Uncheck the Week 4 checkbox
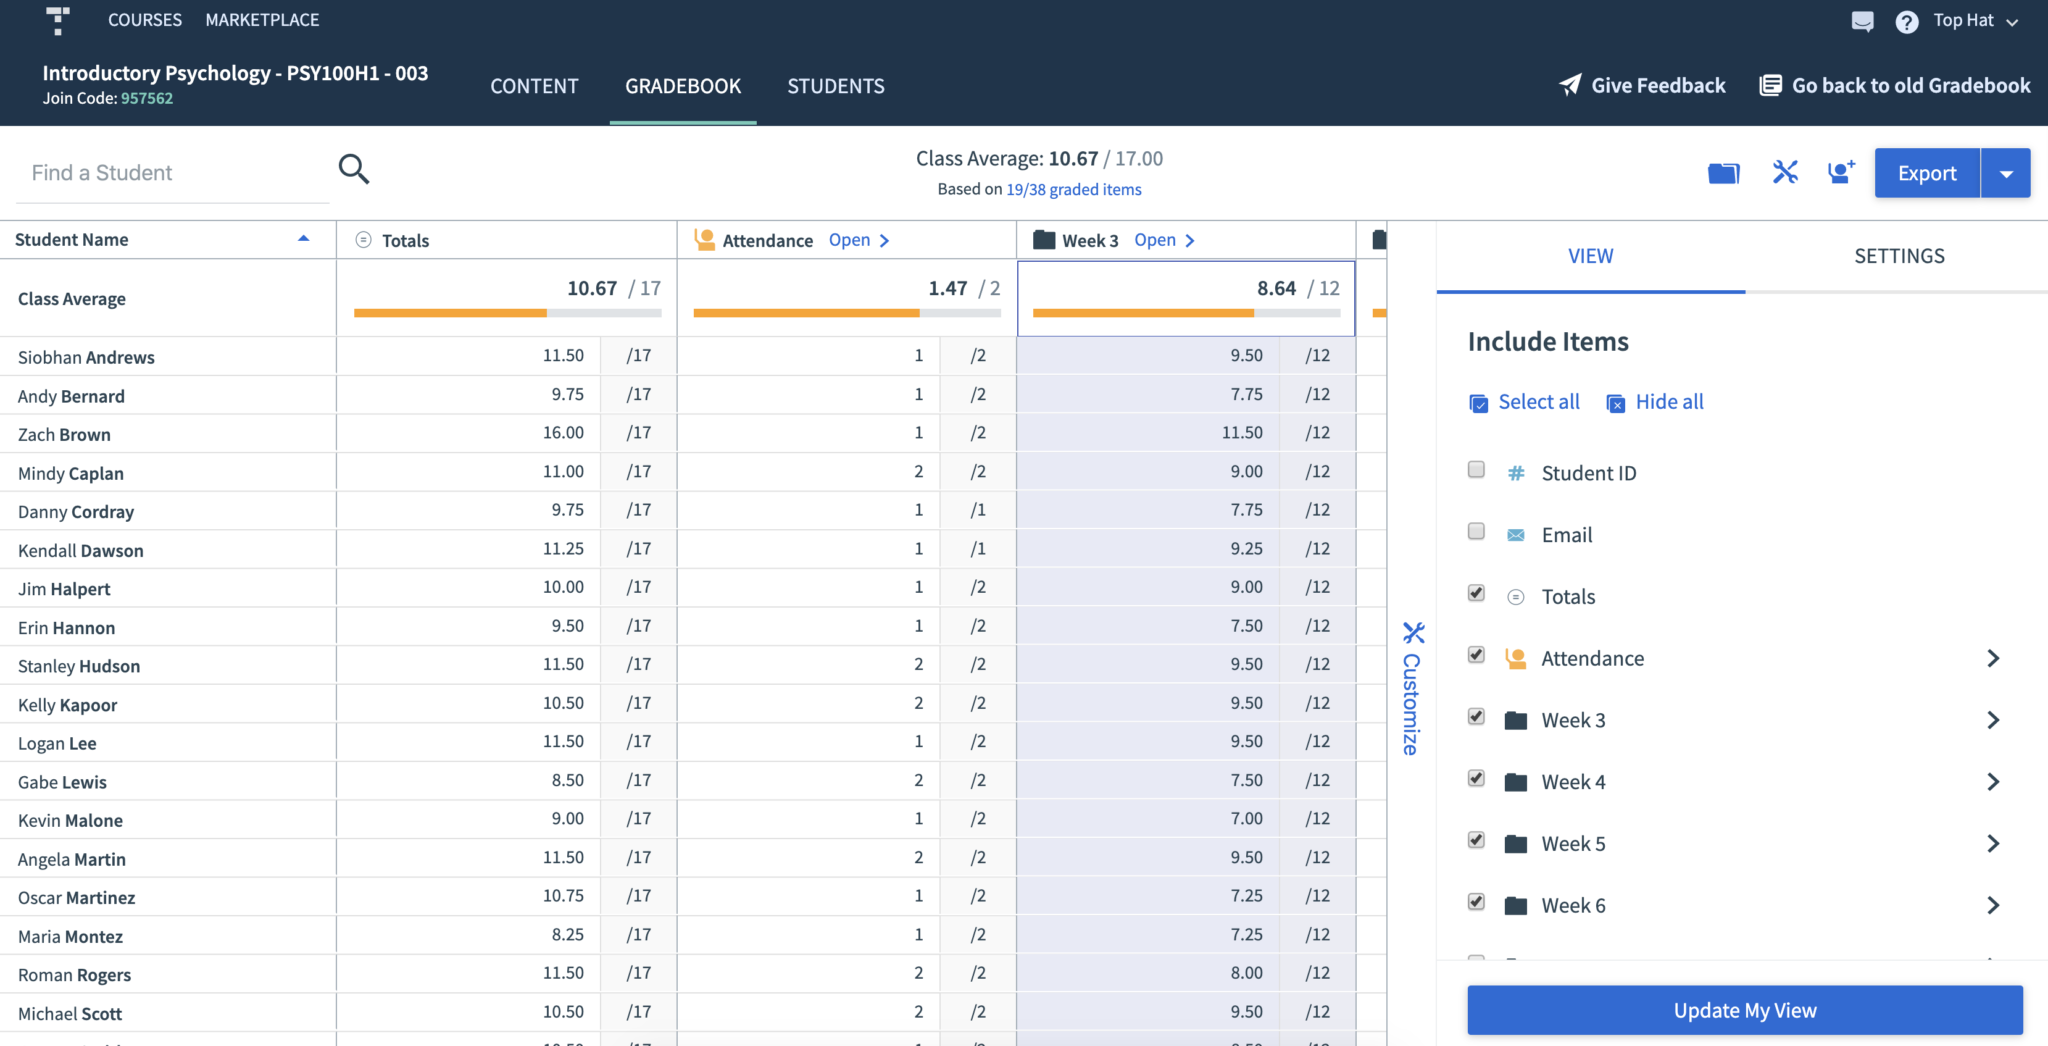This screenshot has height=1046, width=2048. point(1476,778)
